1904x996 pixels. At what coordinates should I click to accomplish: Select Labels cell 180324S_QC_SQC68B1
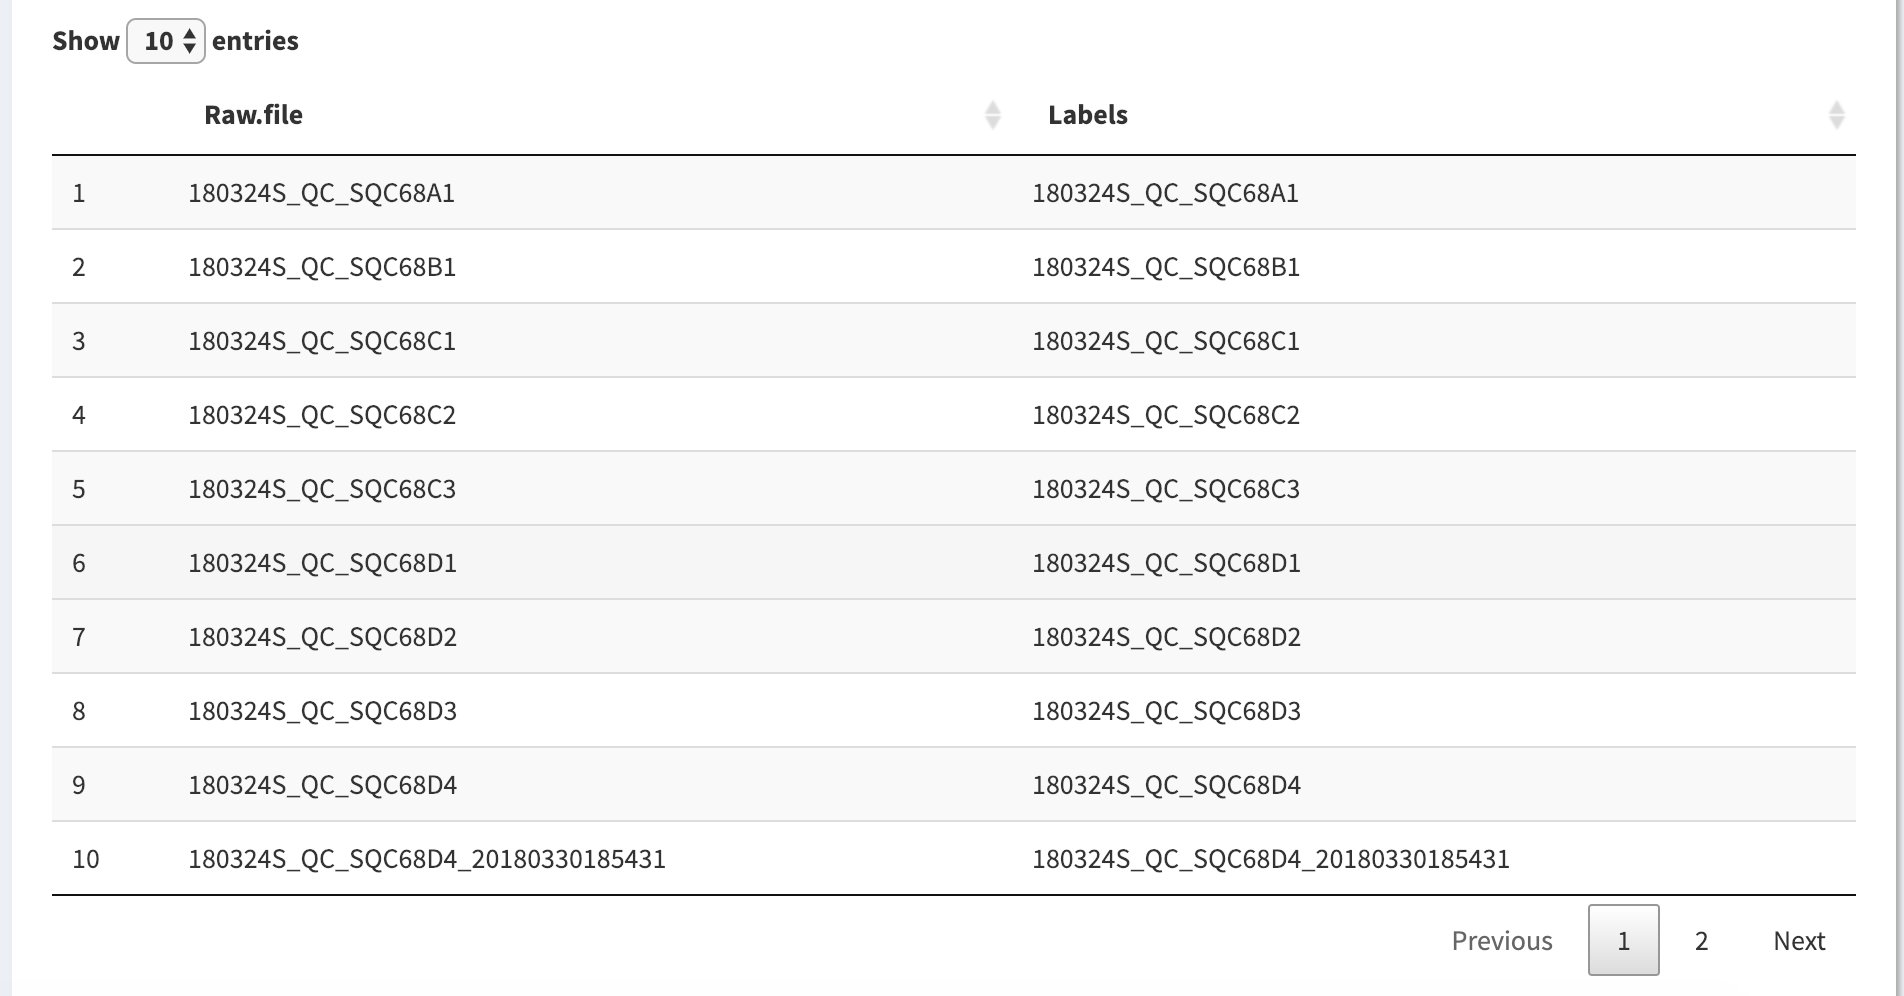(x=1166, y=267)
